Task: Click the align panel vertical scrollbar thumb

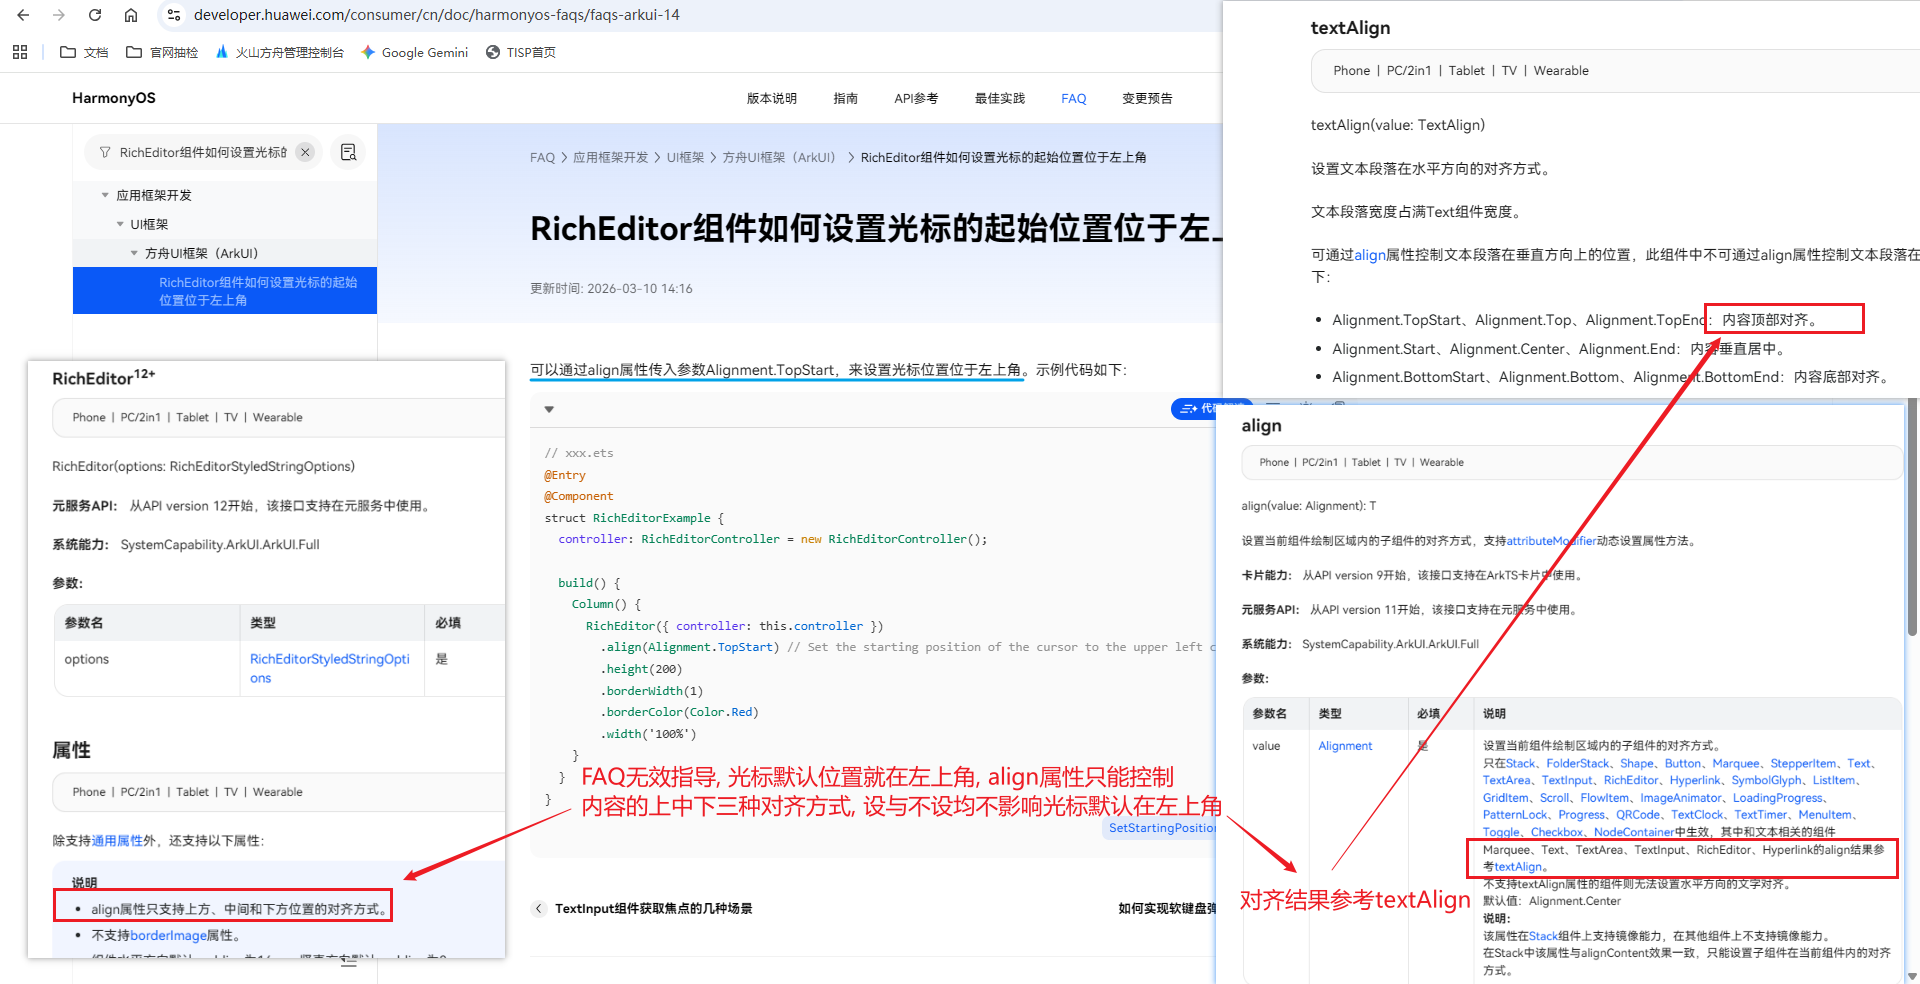Action: point(1912,517)
